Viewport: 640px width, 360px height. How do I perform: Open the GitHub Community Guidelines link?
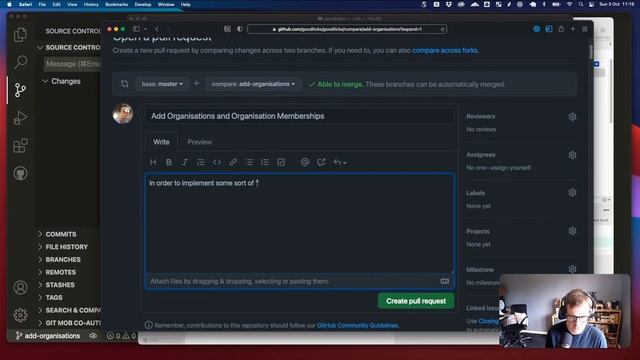[x=357, y=326]
